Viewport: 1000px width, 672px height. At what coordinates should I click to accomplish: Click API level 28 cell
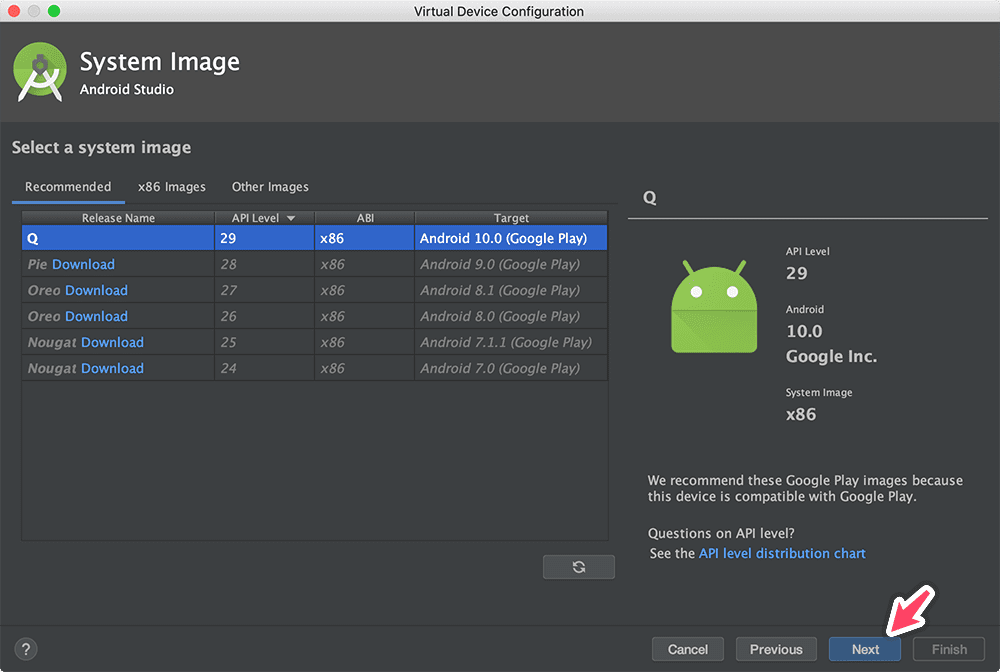(265, 264)
